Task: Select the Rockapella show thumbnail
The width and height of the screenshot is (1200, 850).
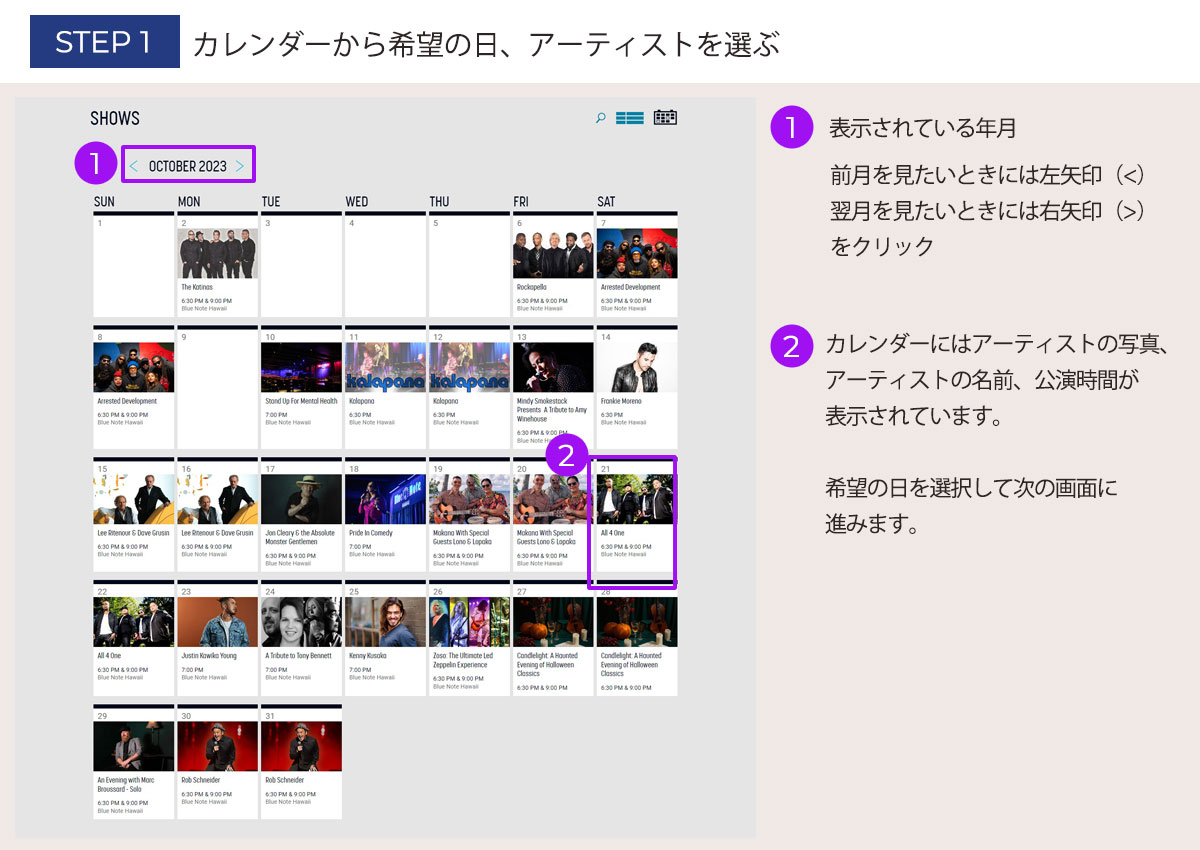Action: [553, 253]
